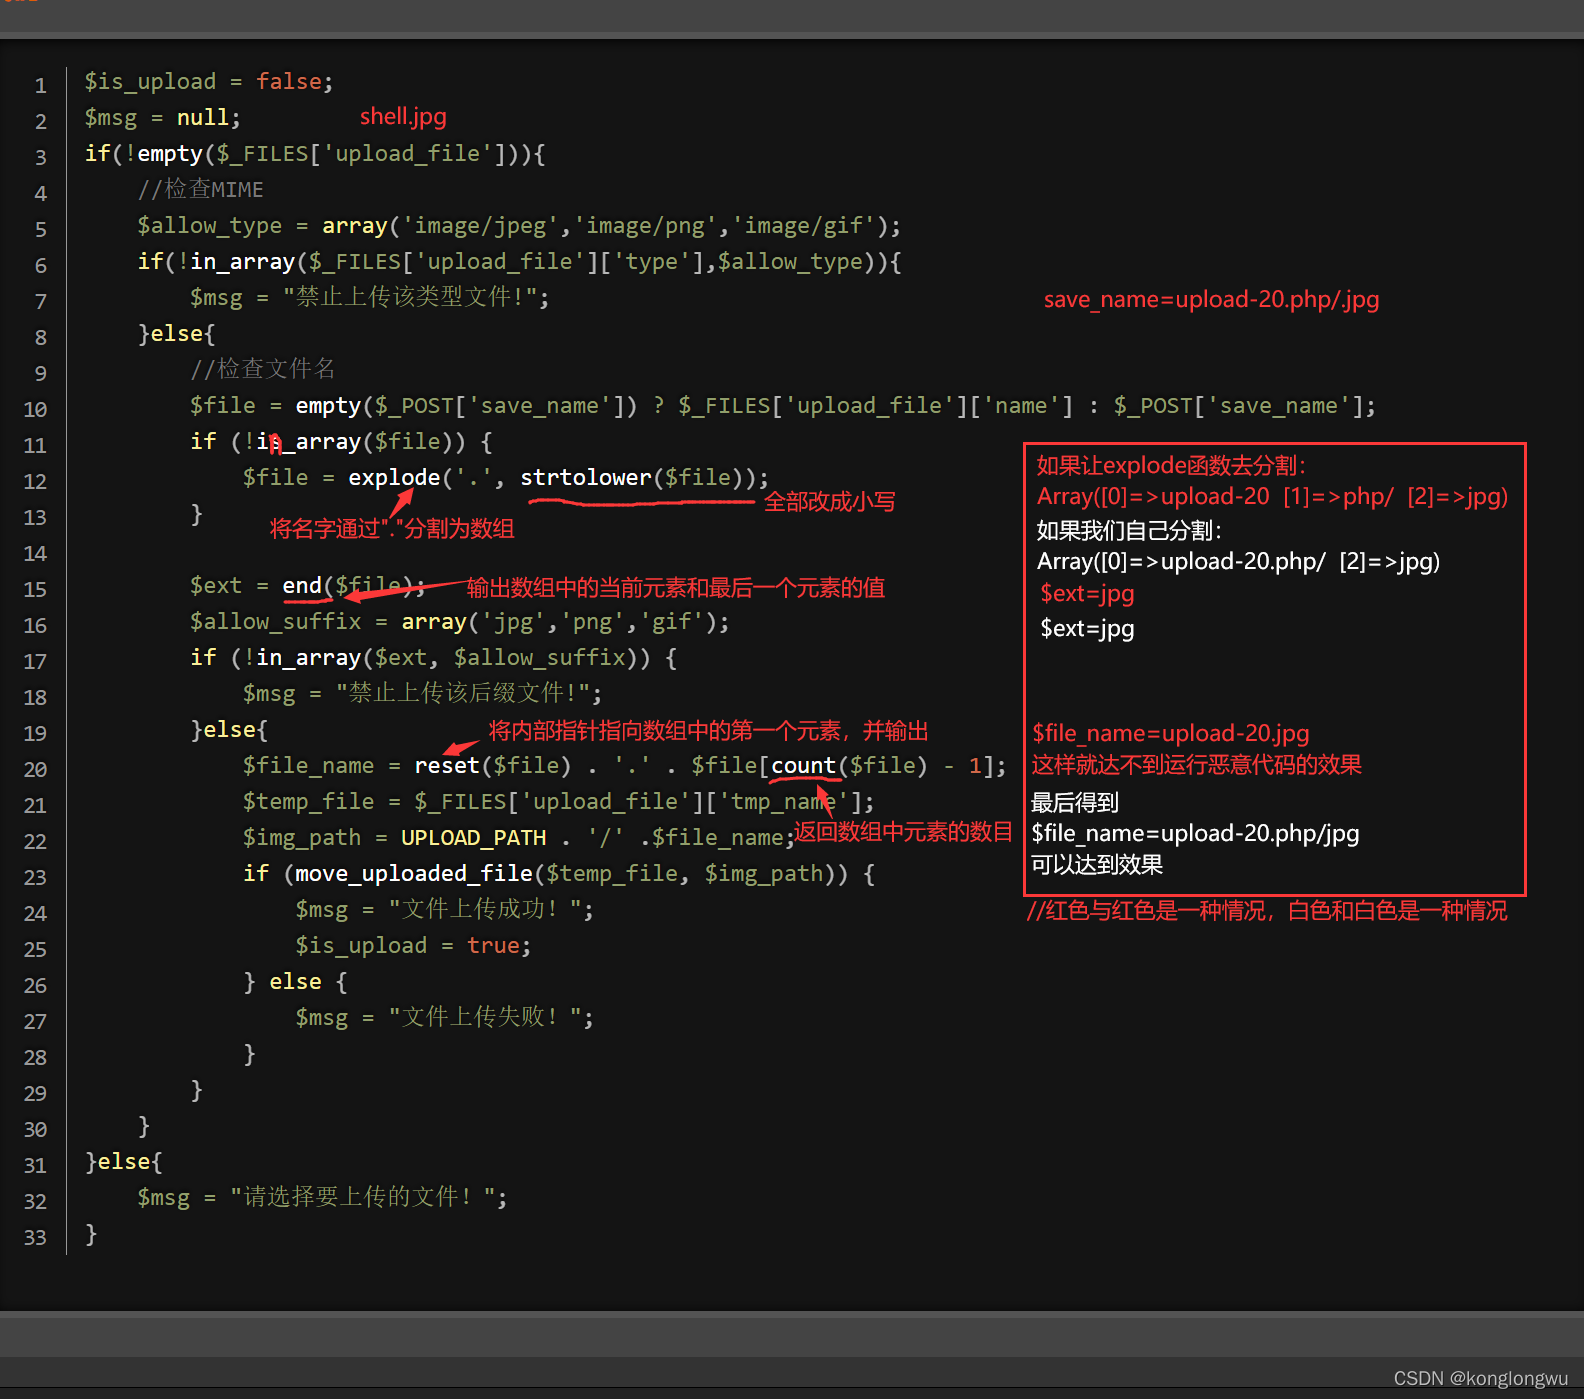Click the '//检查MIME' comment
Image resolution: width=1584 pixels, height=1399 pixels.
pos(201,189)
